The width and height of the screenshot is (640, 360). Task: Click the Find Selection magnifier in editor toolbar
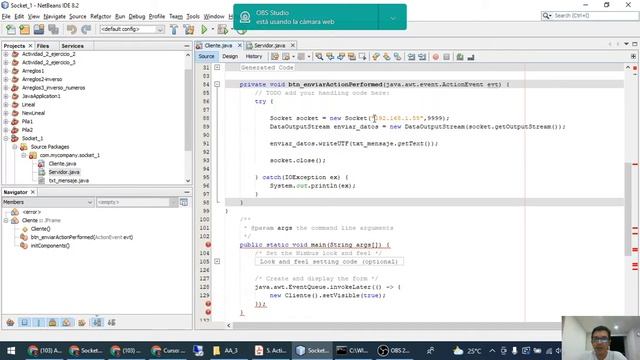pos(319,57)
